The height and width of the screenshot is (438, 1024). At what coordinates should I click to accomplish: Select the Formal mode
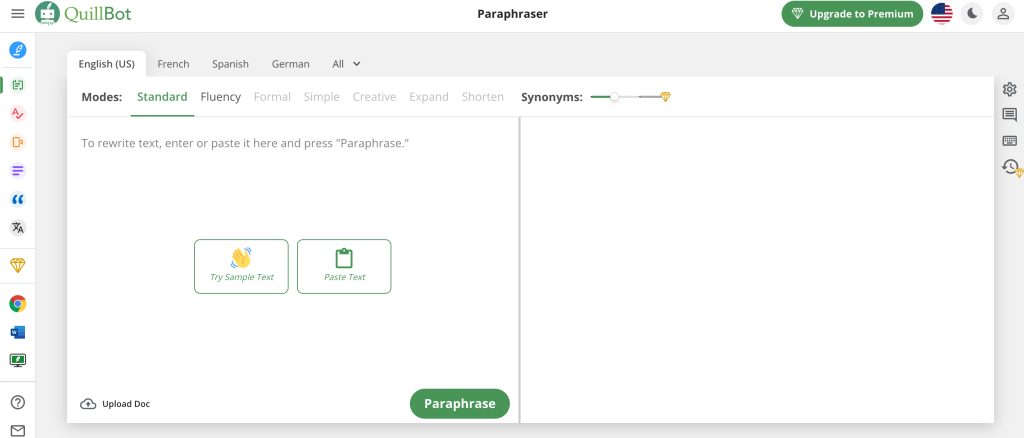[272, 97]
